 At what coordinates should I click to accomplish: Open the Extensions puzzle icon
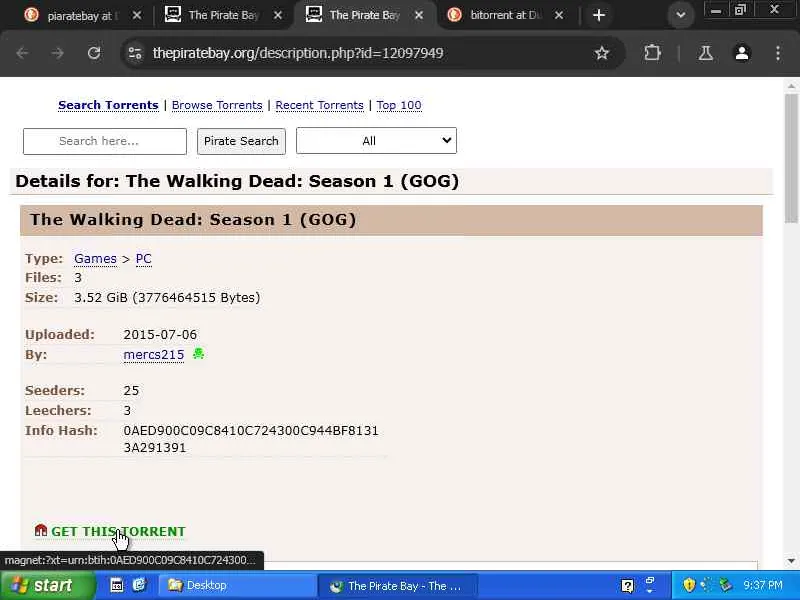click(652, 53)
